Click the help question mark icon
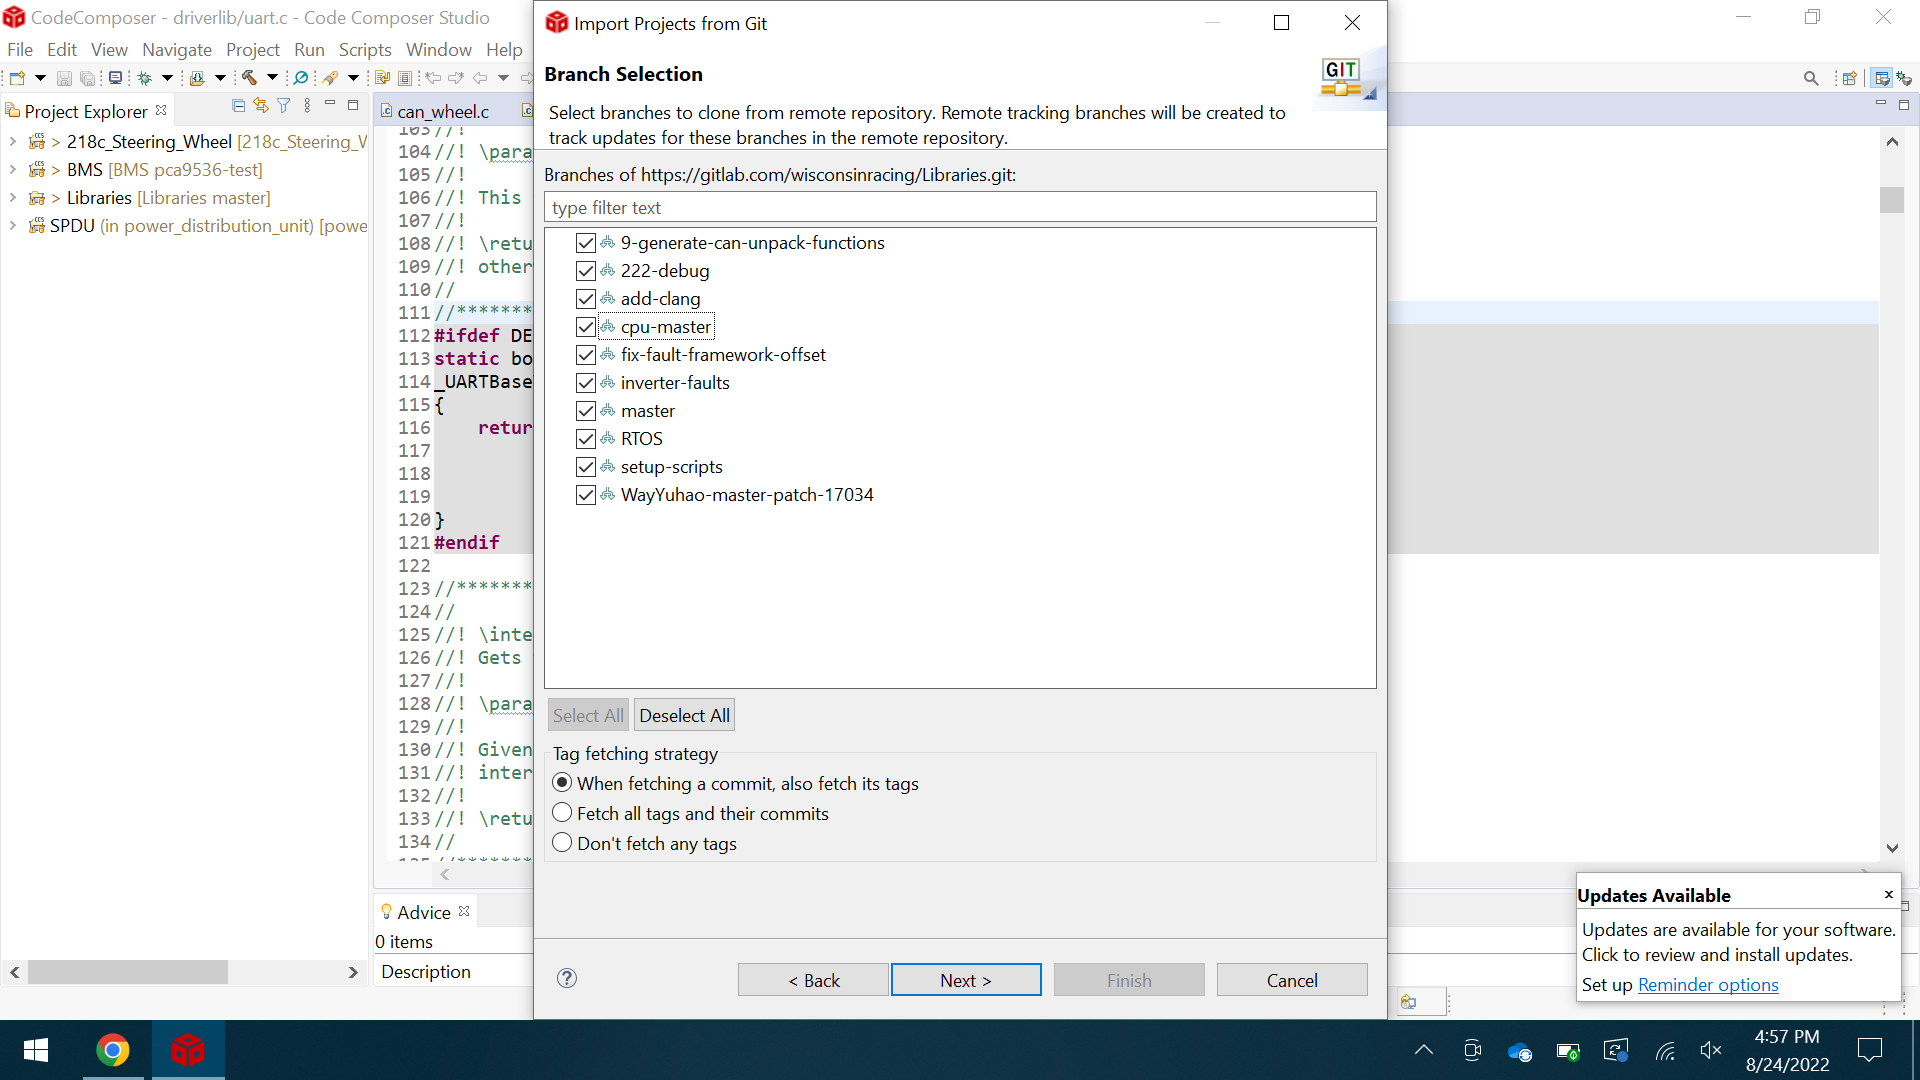 567,979
